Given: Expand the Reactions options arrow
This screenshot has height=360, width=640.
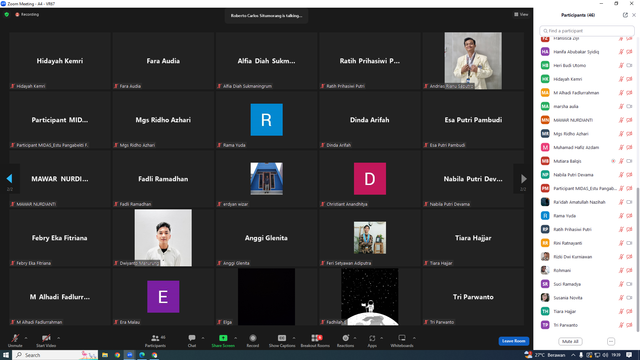Looking at the screenshot, I should click(x=355, y=338).
